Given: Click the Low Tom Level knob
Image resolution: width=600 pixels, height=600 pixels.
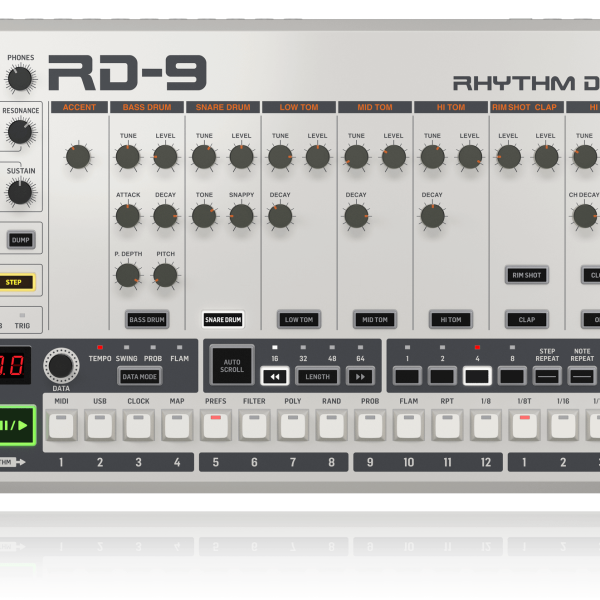Looking at the screenshot, I should tap(318, 157).
